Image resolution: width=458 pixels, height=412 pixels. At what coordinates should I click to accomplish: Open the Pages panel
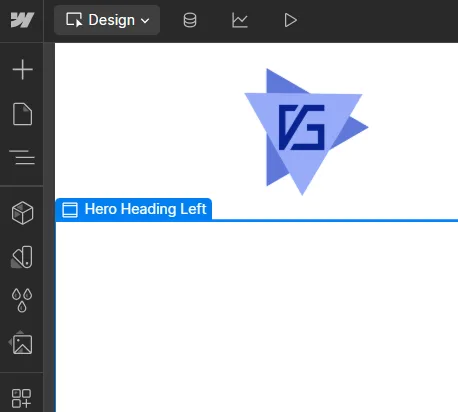click(x=22, y=114)
